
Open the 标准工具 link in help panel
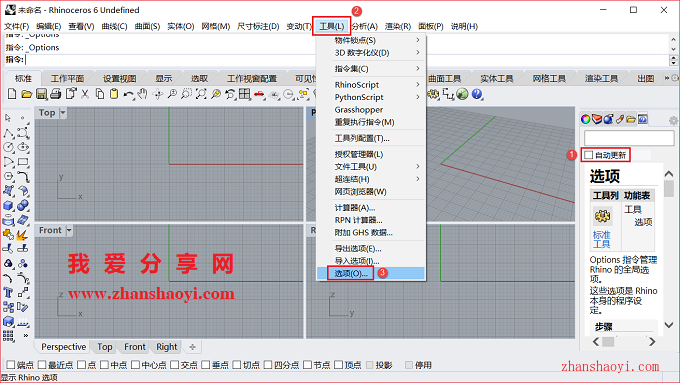click(x=602, y=239)
